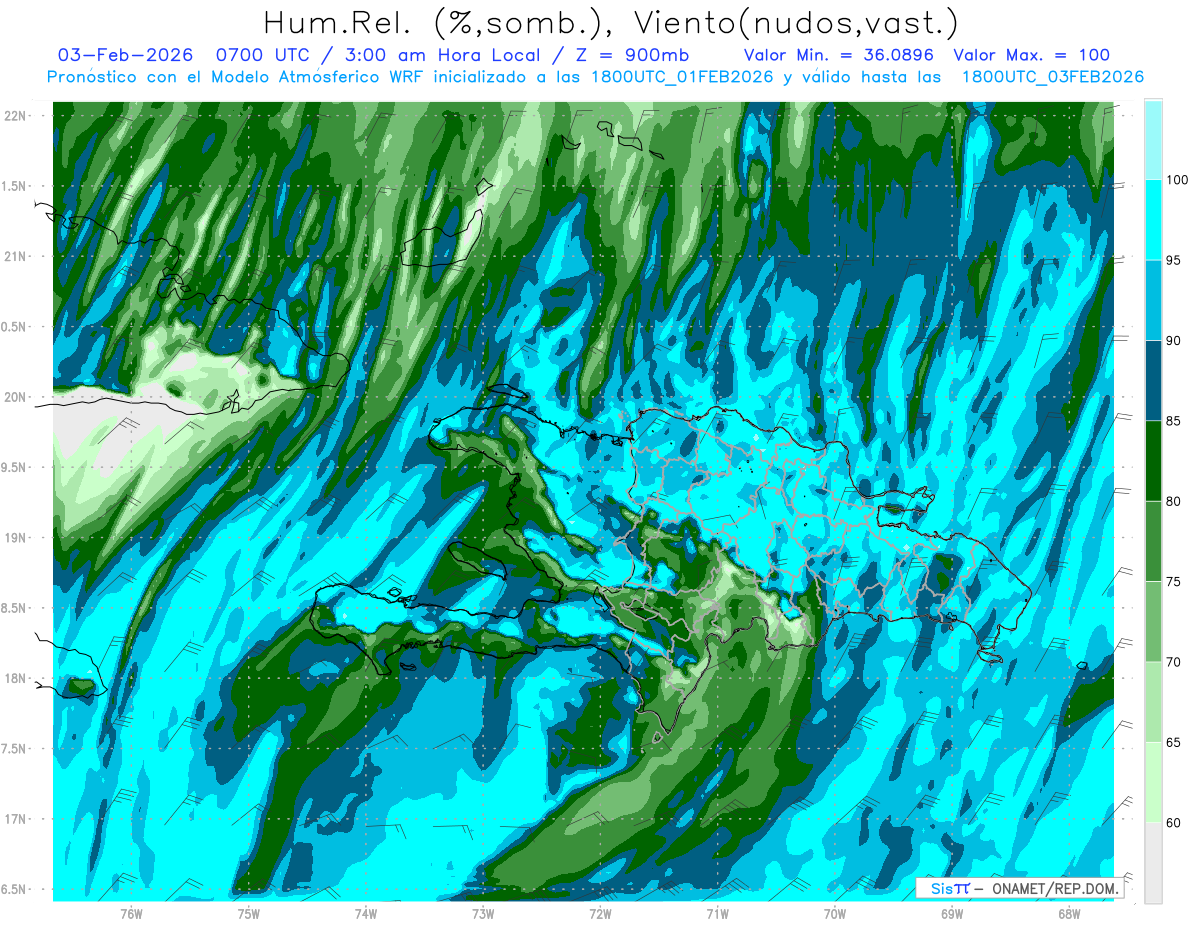Click the longitude label "76W"
Viewport: 1200px width, 927px height.
[131, 913]
